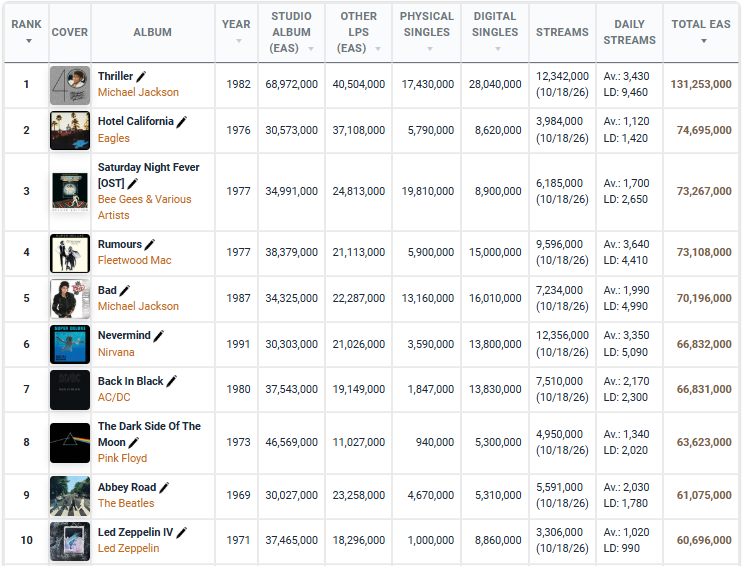Select Abbey Road daily streams LD: 1,780
This screenshot has height=566, width=742.
[x=625, y=504]
